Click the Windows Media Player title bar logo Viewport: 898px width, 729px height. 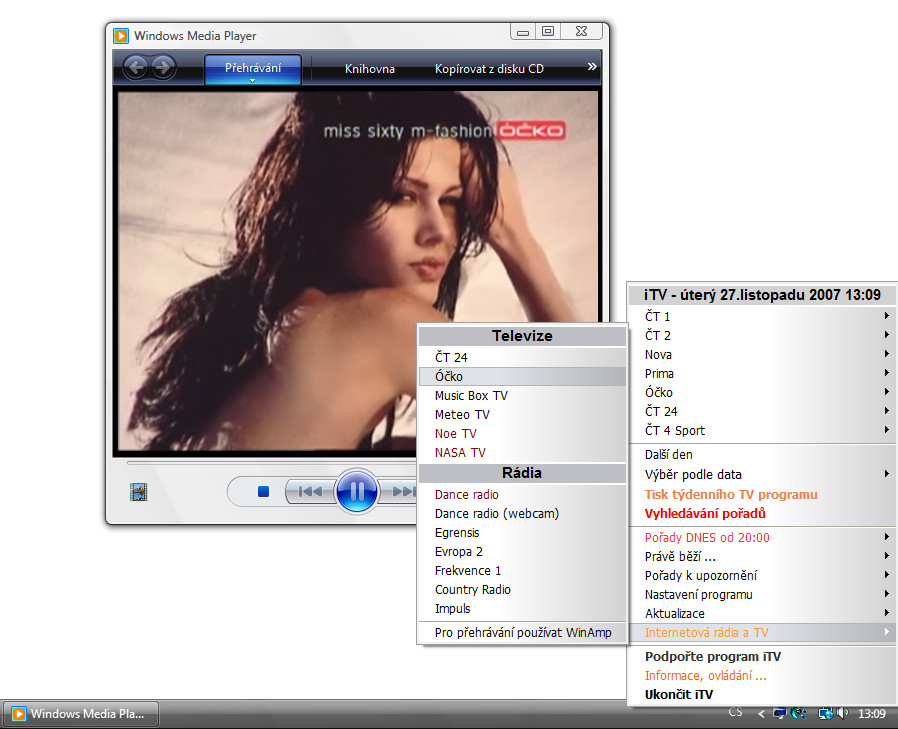coord(121,36)
